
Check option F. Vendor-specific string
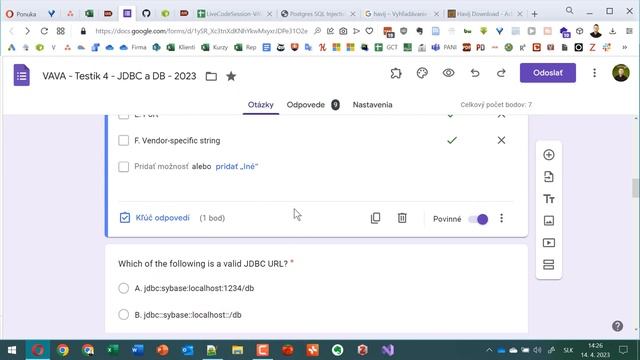pyautogui.click(x=123, y=140)
